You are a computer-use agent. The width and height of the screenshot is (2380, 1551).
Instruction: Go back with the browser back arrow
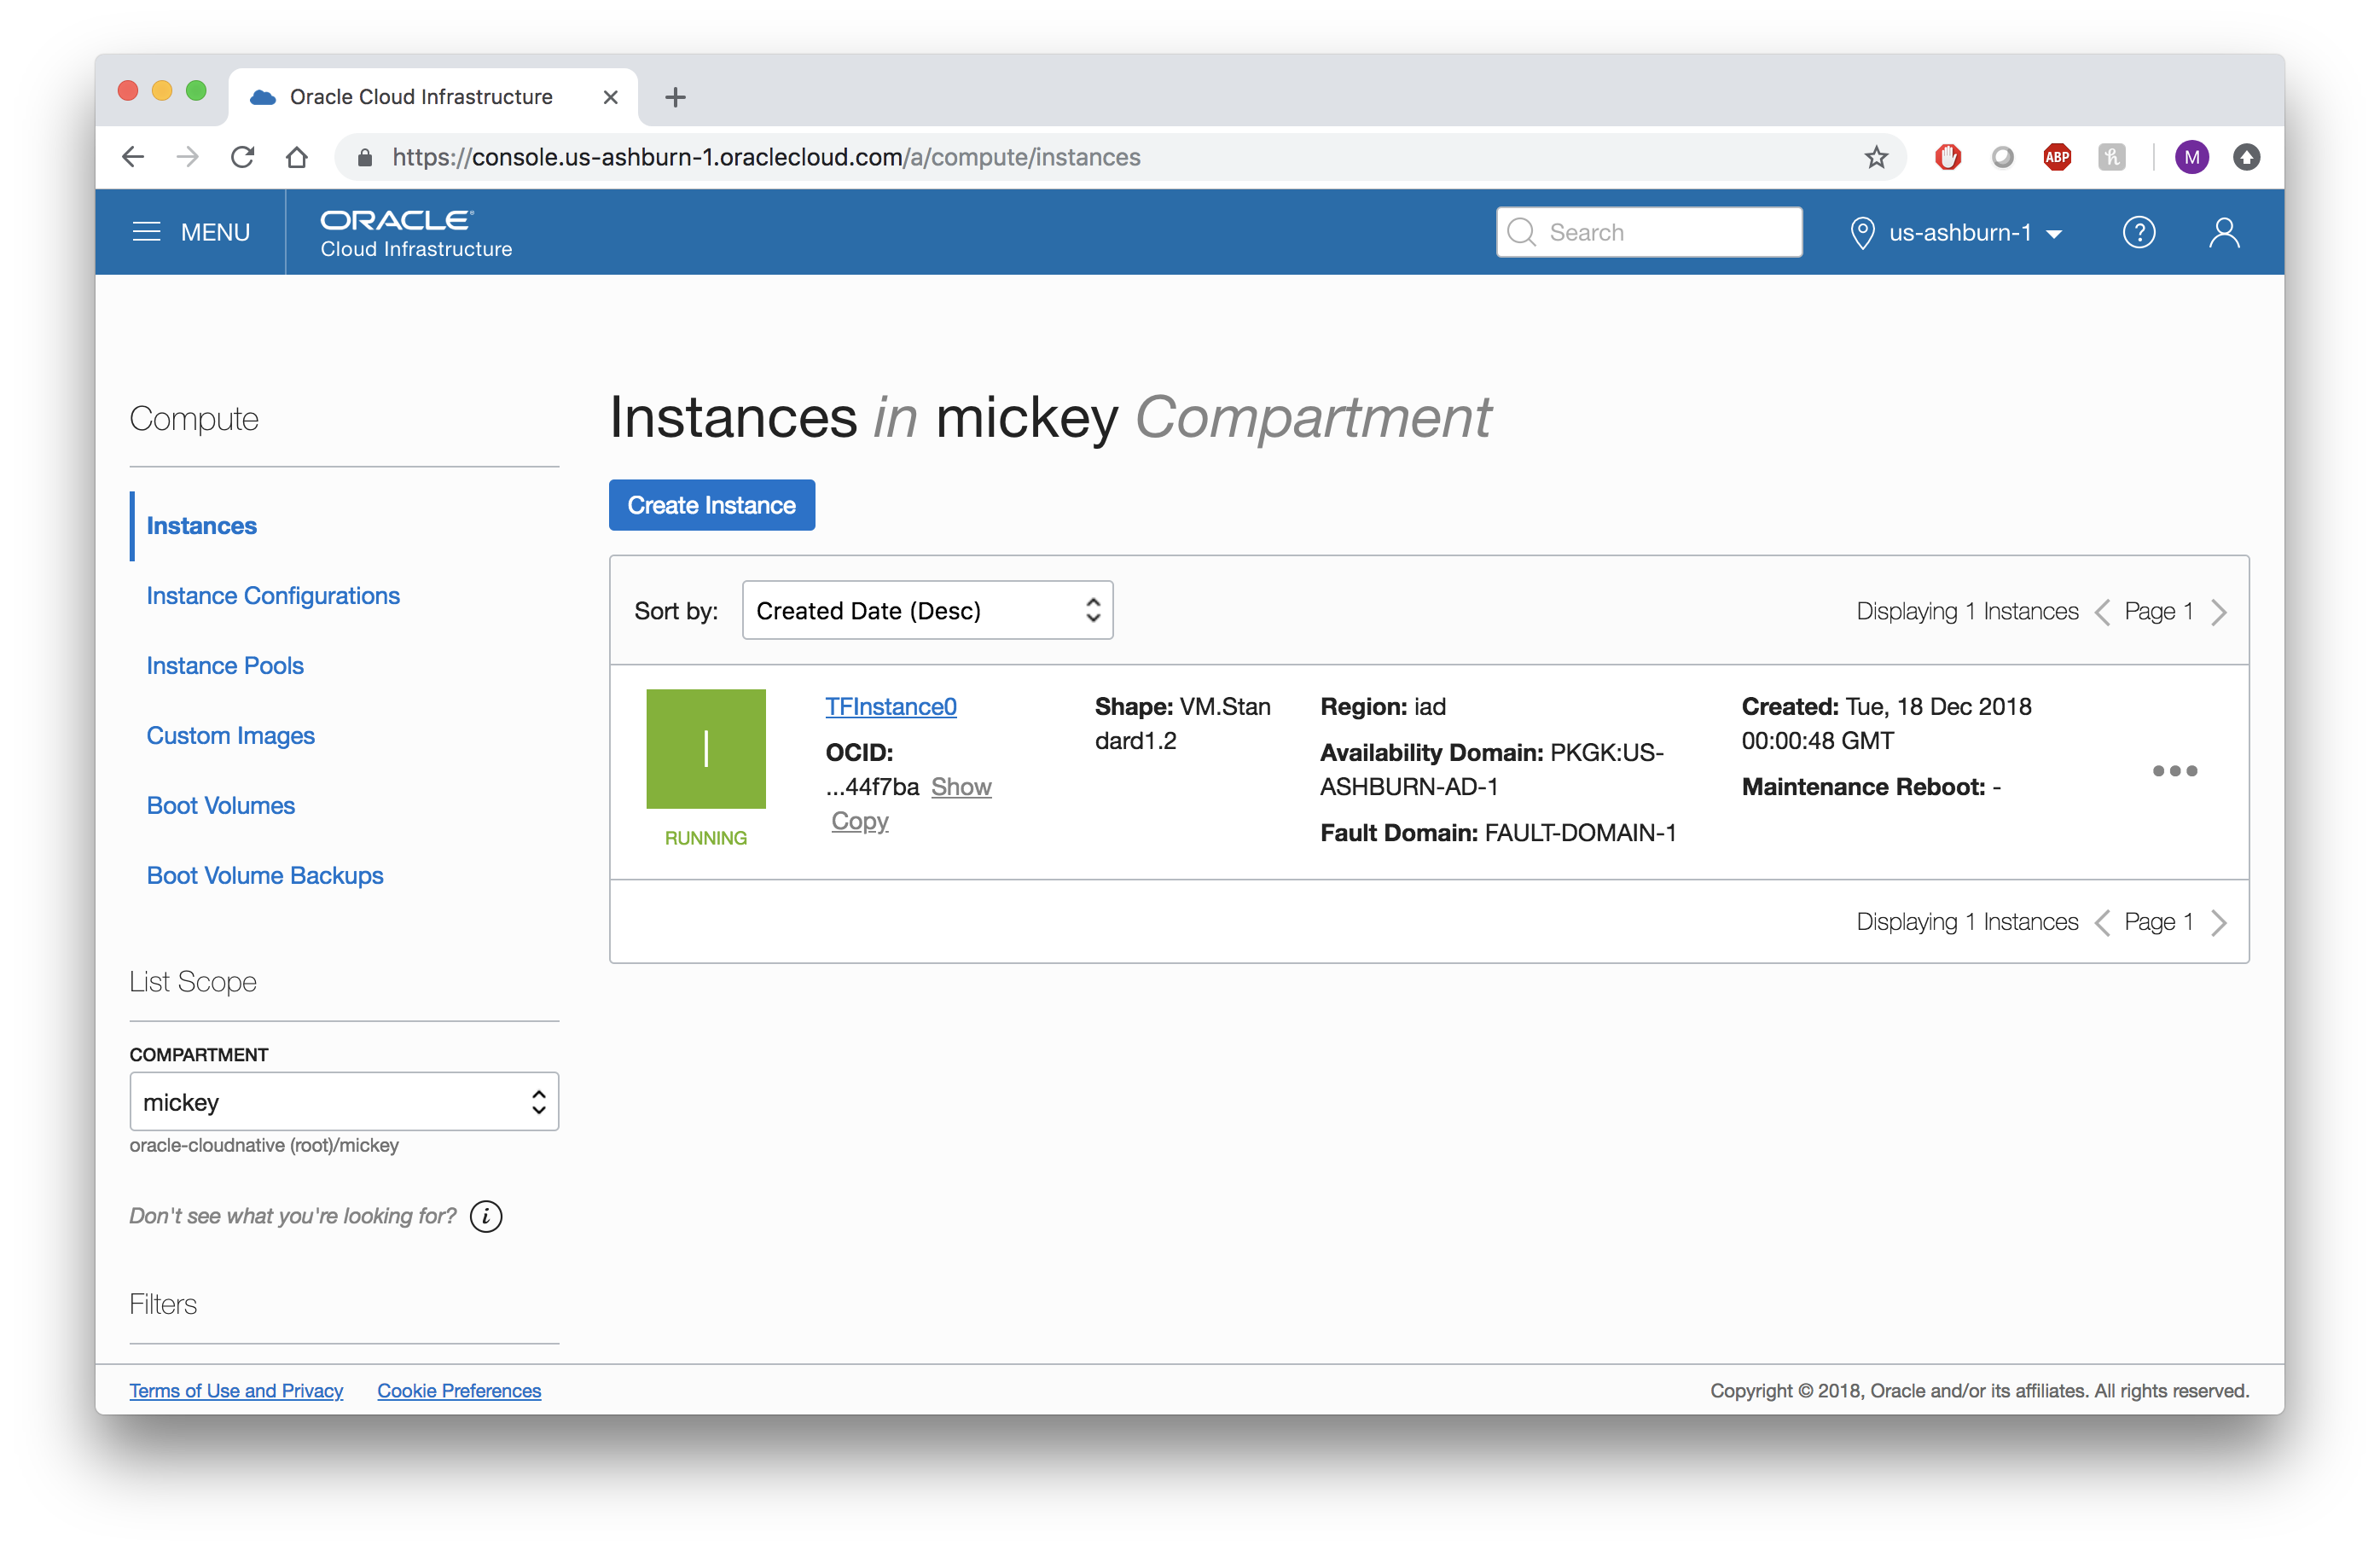tap(133, 157)
